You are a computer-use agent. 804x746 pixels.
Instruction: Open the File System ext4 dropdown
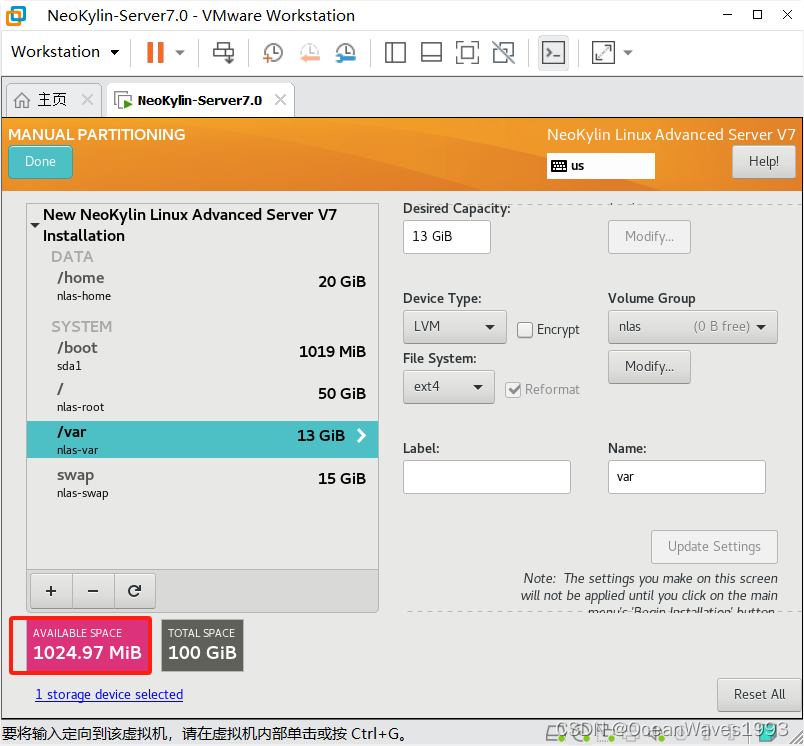[x=449, y=387]
